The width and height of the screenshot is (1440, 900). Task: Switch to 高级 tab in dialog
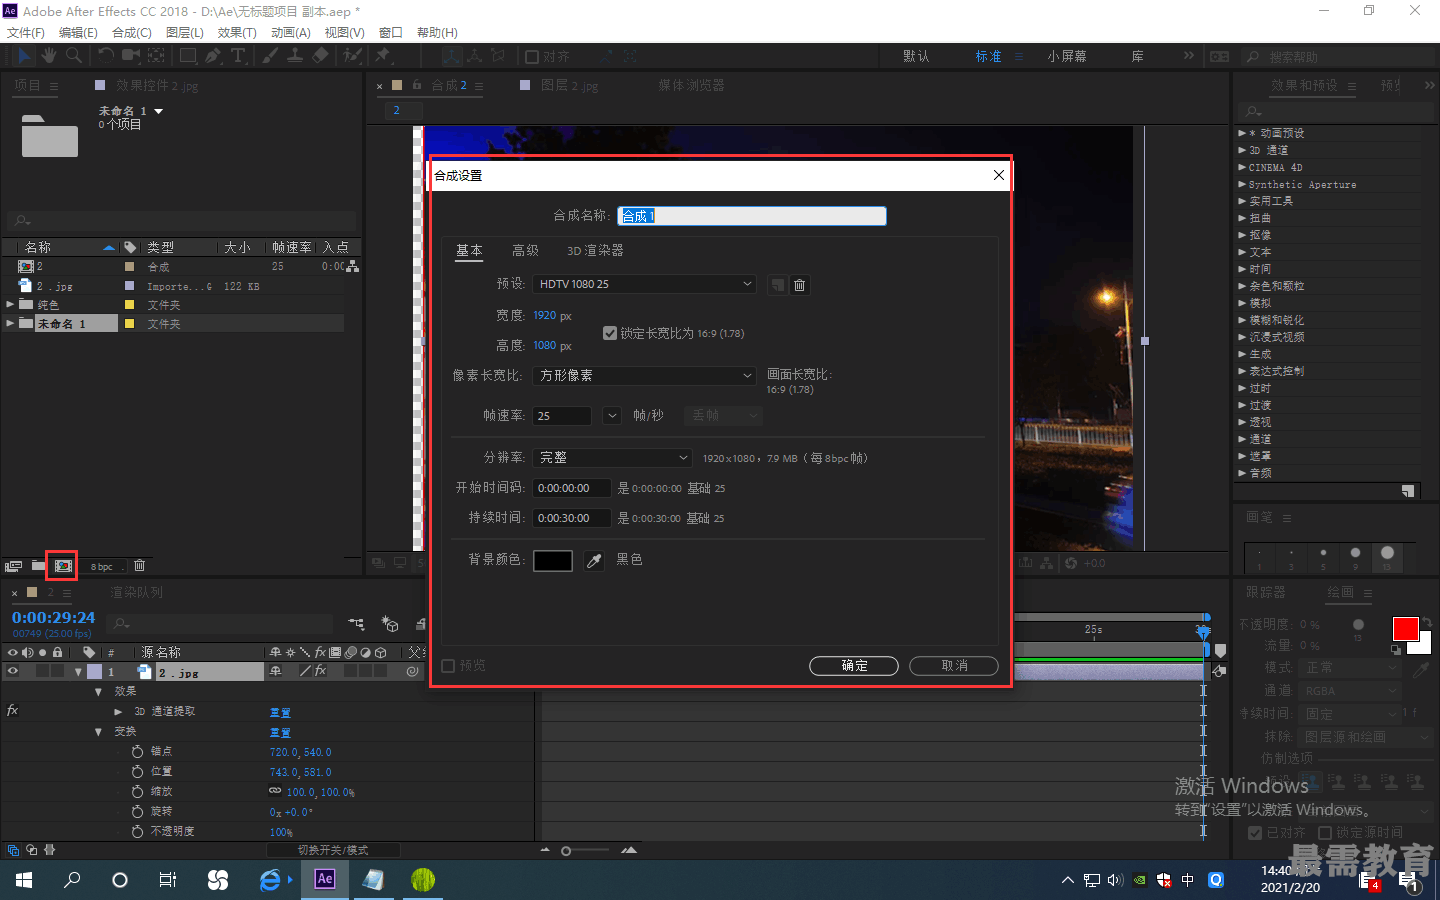click(x=525, y=251)
